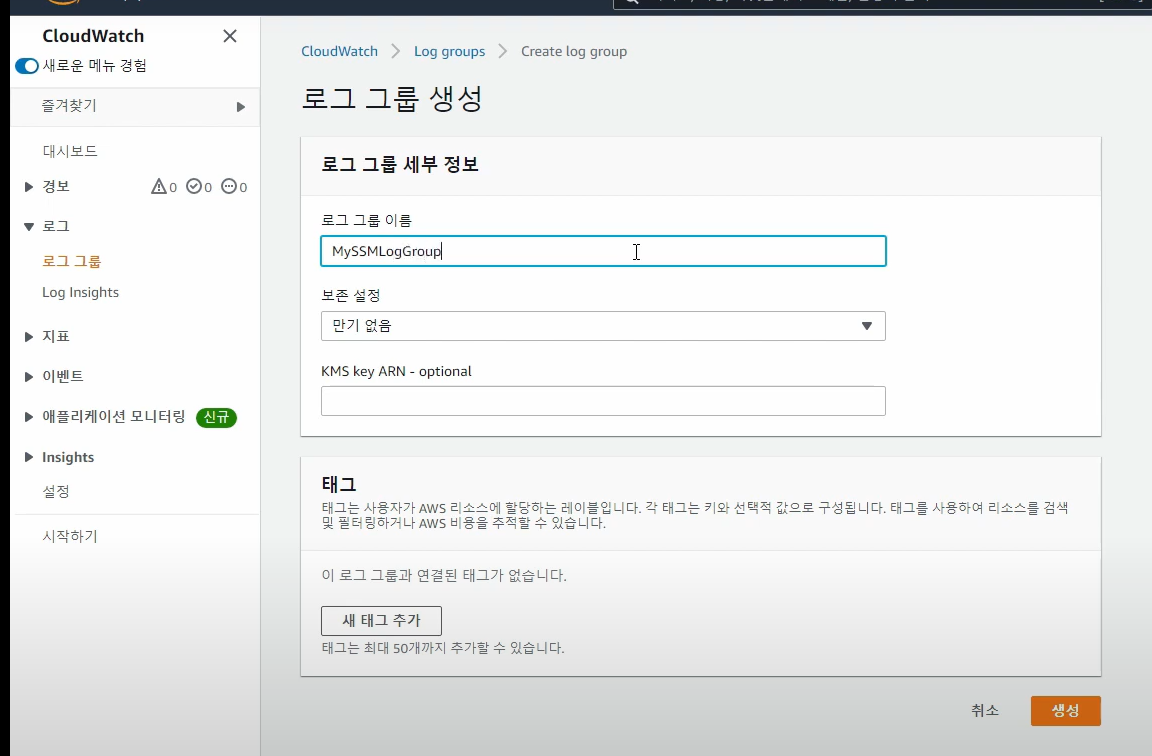Click the insufficient data alarm icon

point(229,187)
